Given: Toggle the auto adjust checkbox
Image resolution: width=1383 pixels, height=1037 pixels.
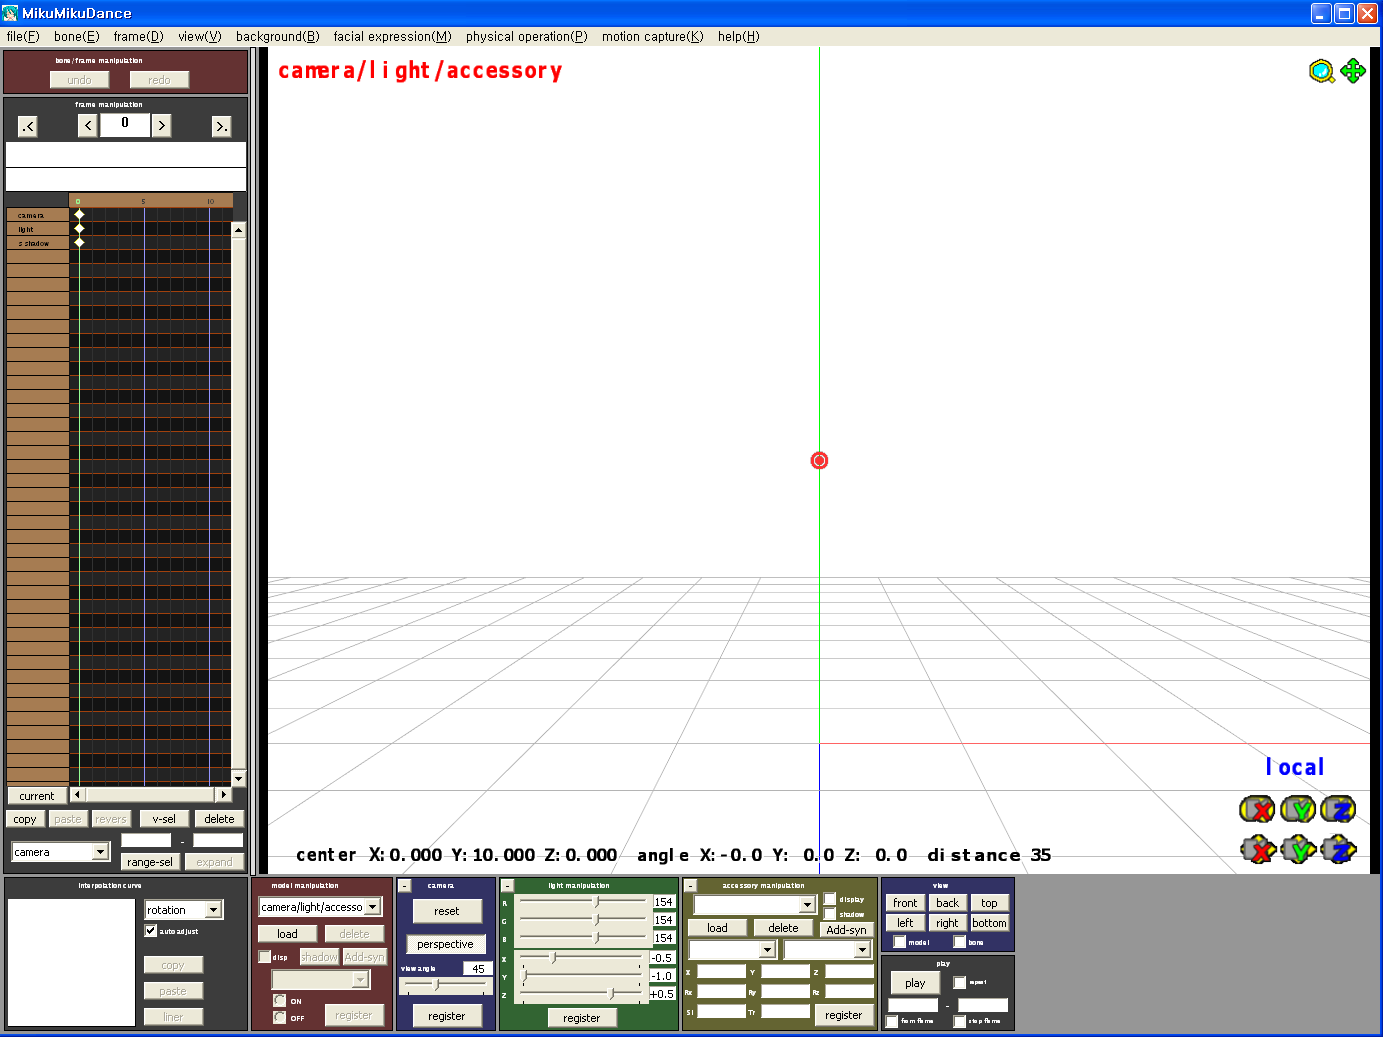Looking at the screenshot, I should (151, 931).
